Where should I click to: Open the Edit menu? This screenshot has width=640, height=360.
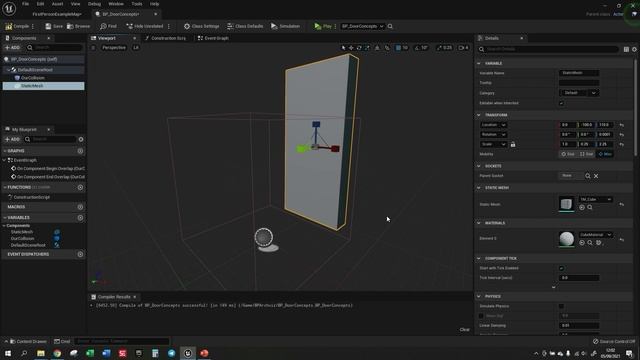tap(40, 4)
